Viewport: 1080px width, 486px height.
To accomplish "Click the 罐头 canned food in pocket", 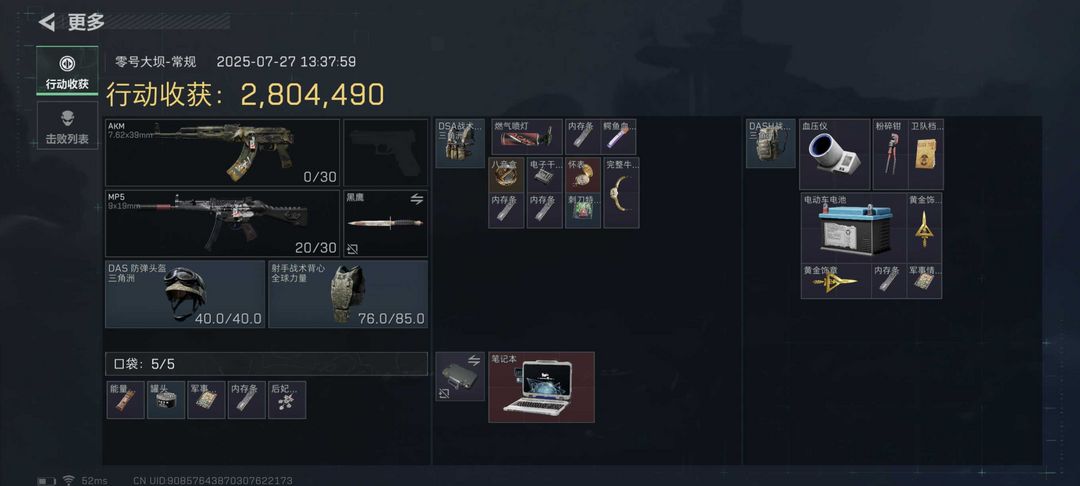I will (166, 400).
